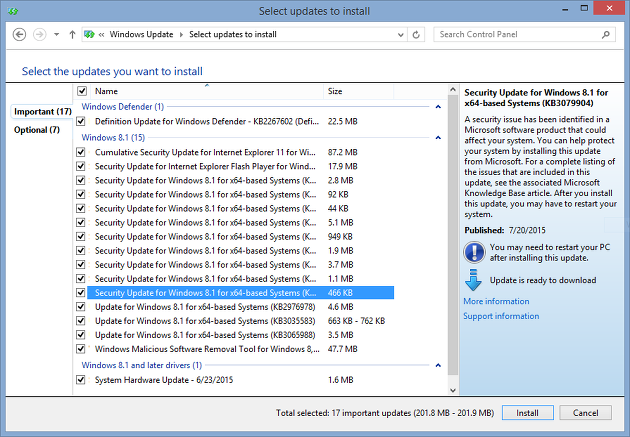Click the Back navigation arrow
Viewport: 630px width, 437px height.
(x=19, y=35)
